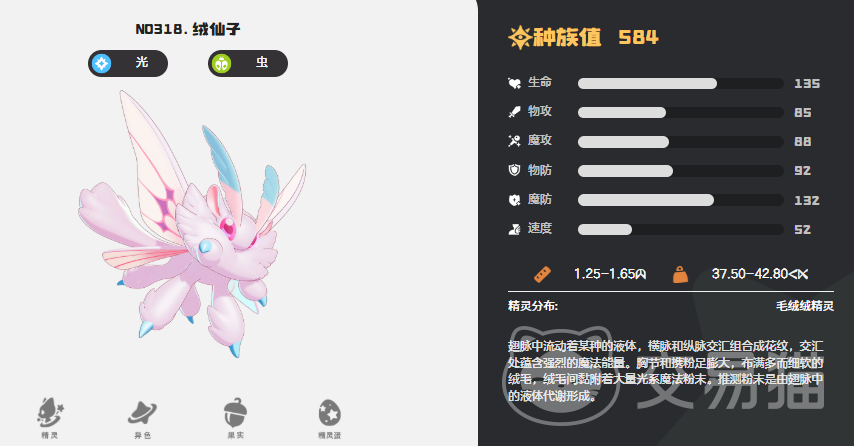The width and height of the screenshot is (854, 446).
Task: Click the 速度 stat bar
Action: tap(680, 229)
